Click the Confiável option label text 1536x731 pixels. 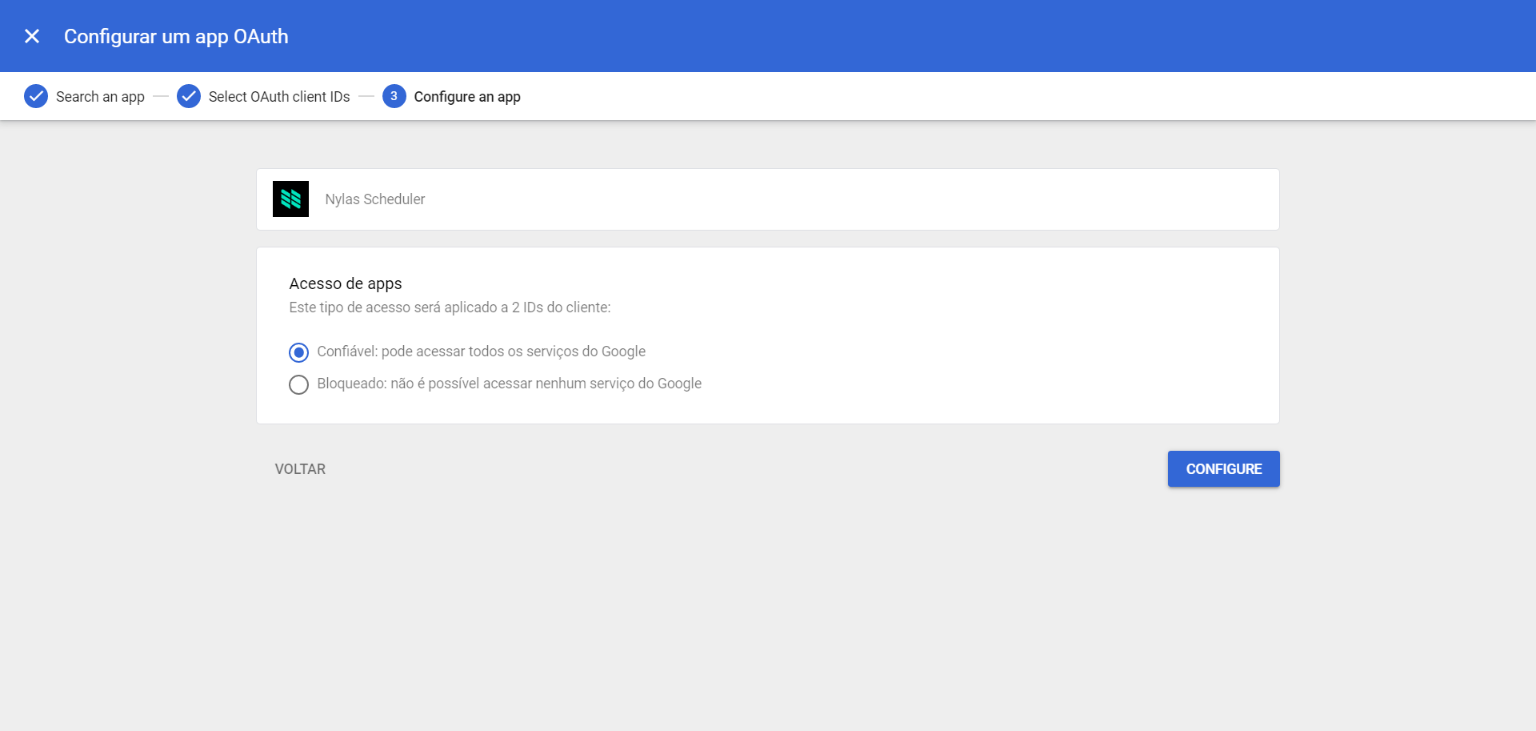point(481,352)
